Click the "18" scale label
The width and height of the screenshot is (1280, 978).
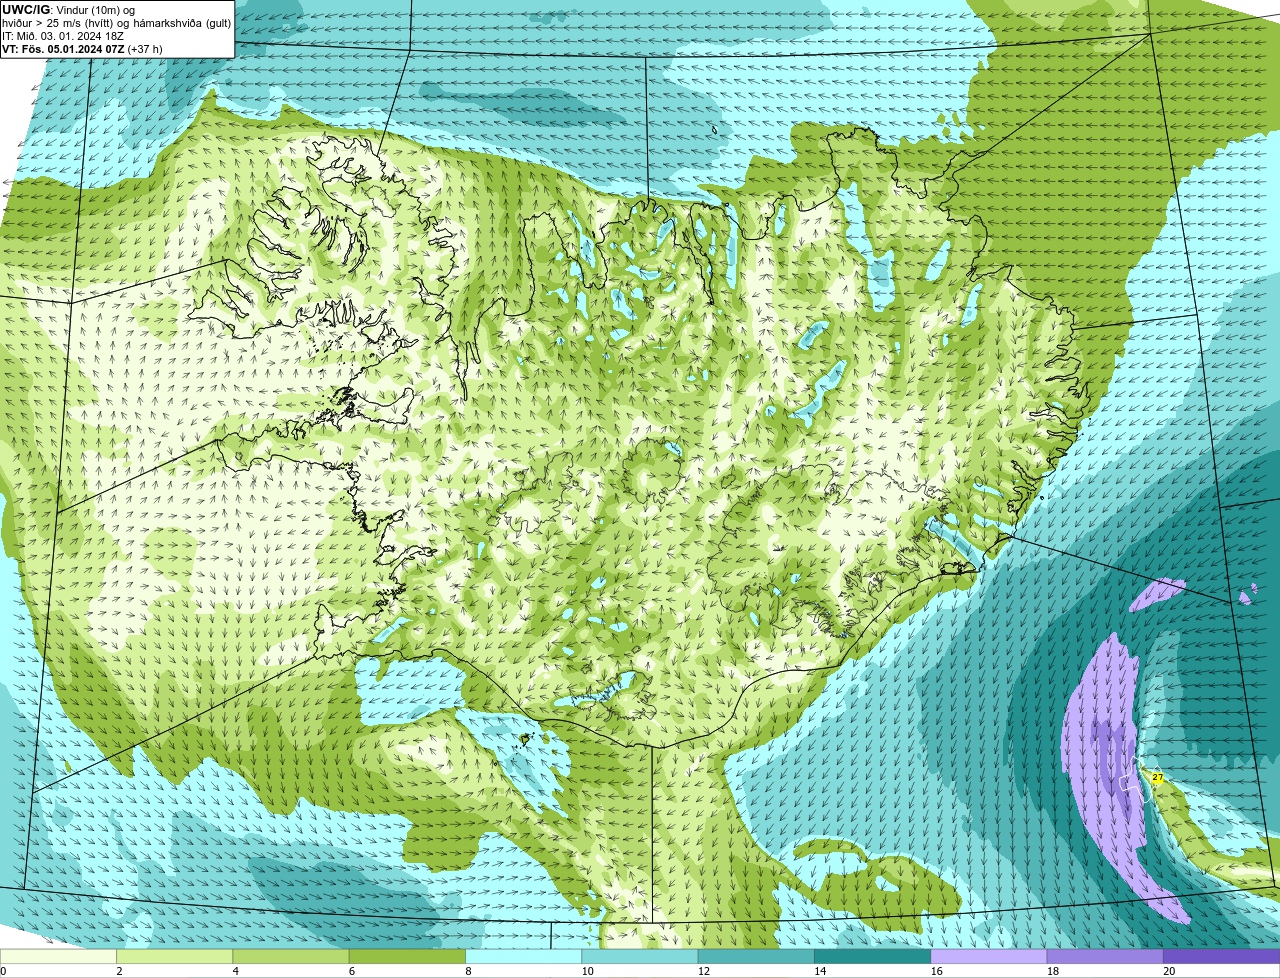pyautogui.click(x=1052, y=971)
